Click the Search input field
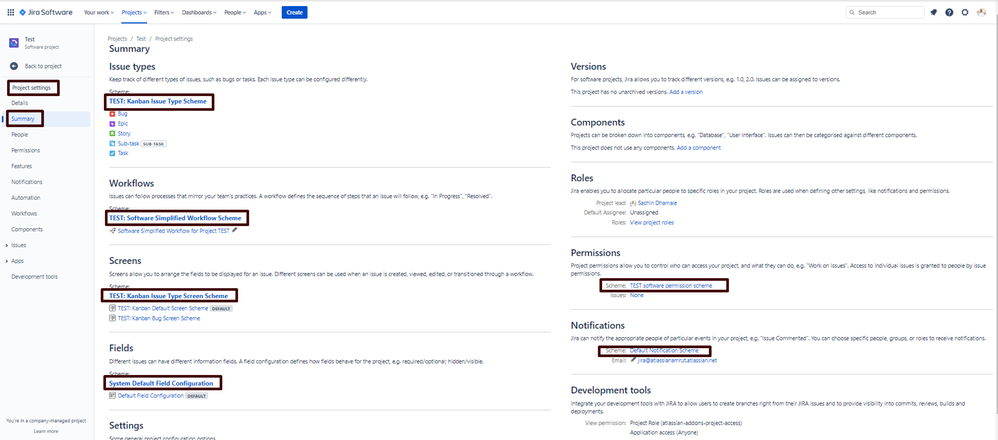 point(885,12)
